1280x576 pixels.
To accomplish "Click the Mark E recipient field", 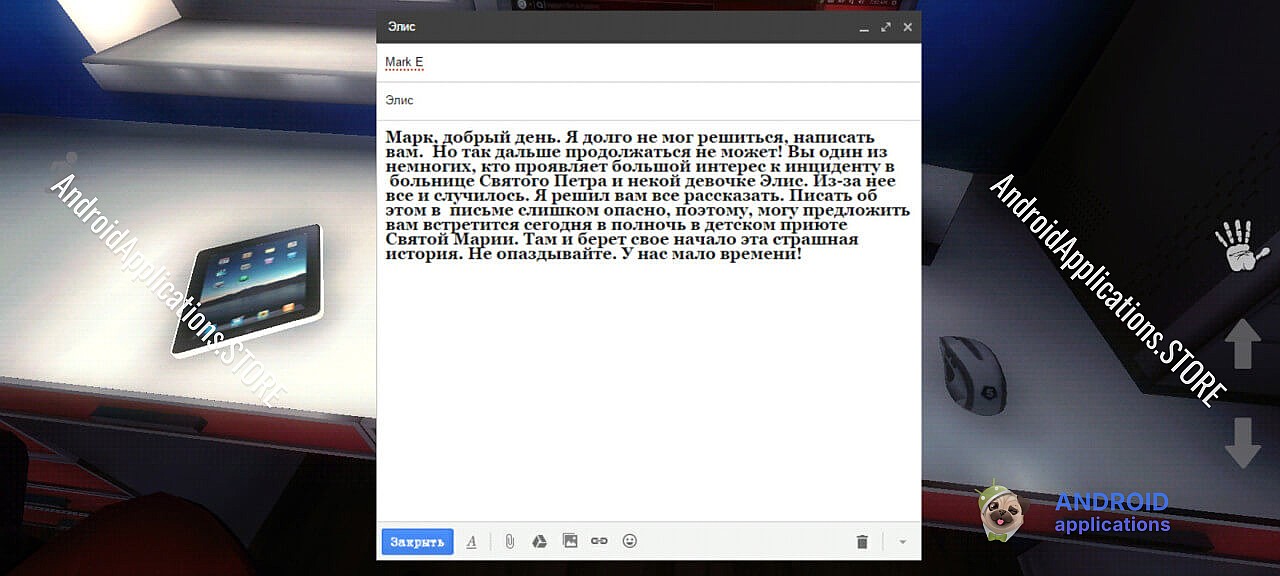I will pos(404,62).
